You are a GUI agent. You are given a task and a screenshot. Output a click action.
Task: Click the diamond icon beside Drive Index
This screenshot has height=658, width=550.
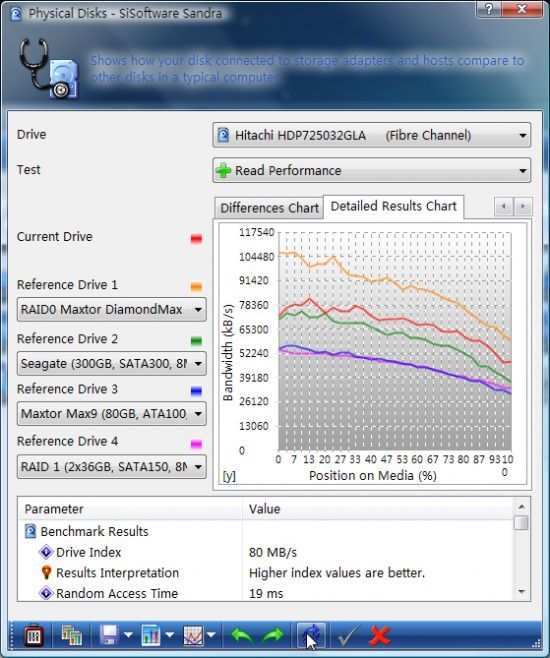tap(46, 552)
